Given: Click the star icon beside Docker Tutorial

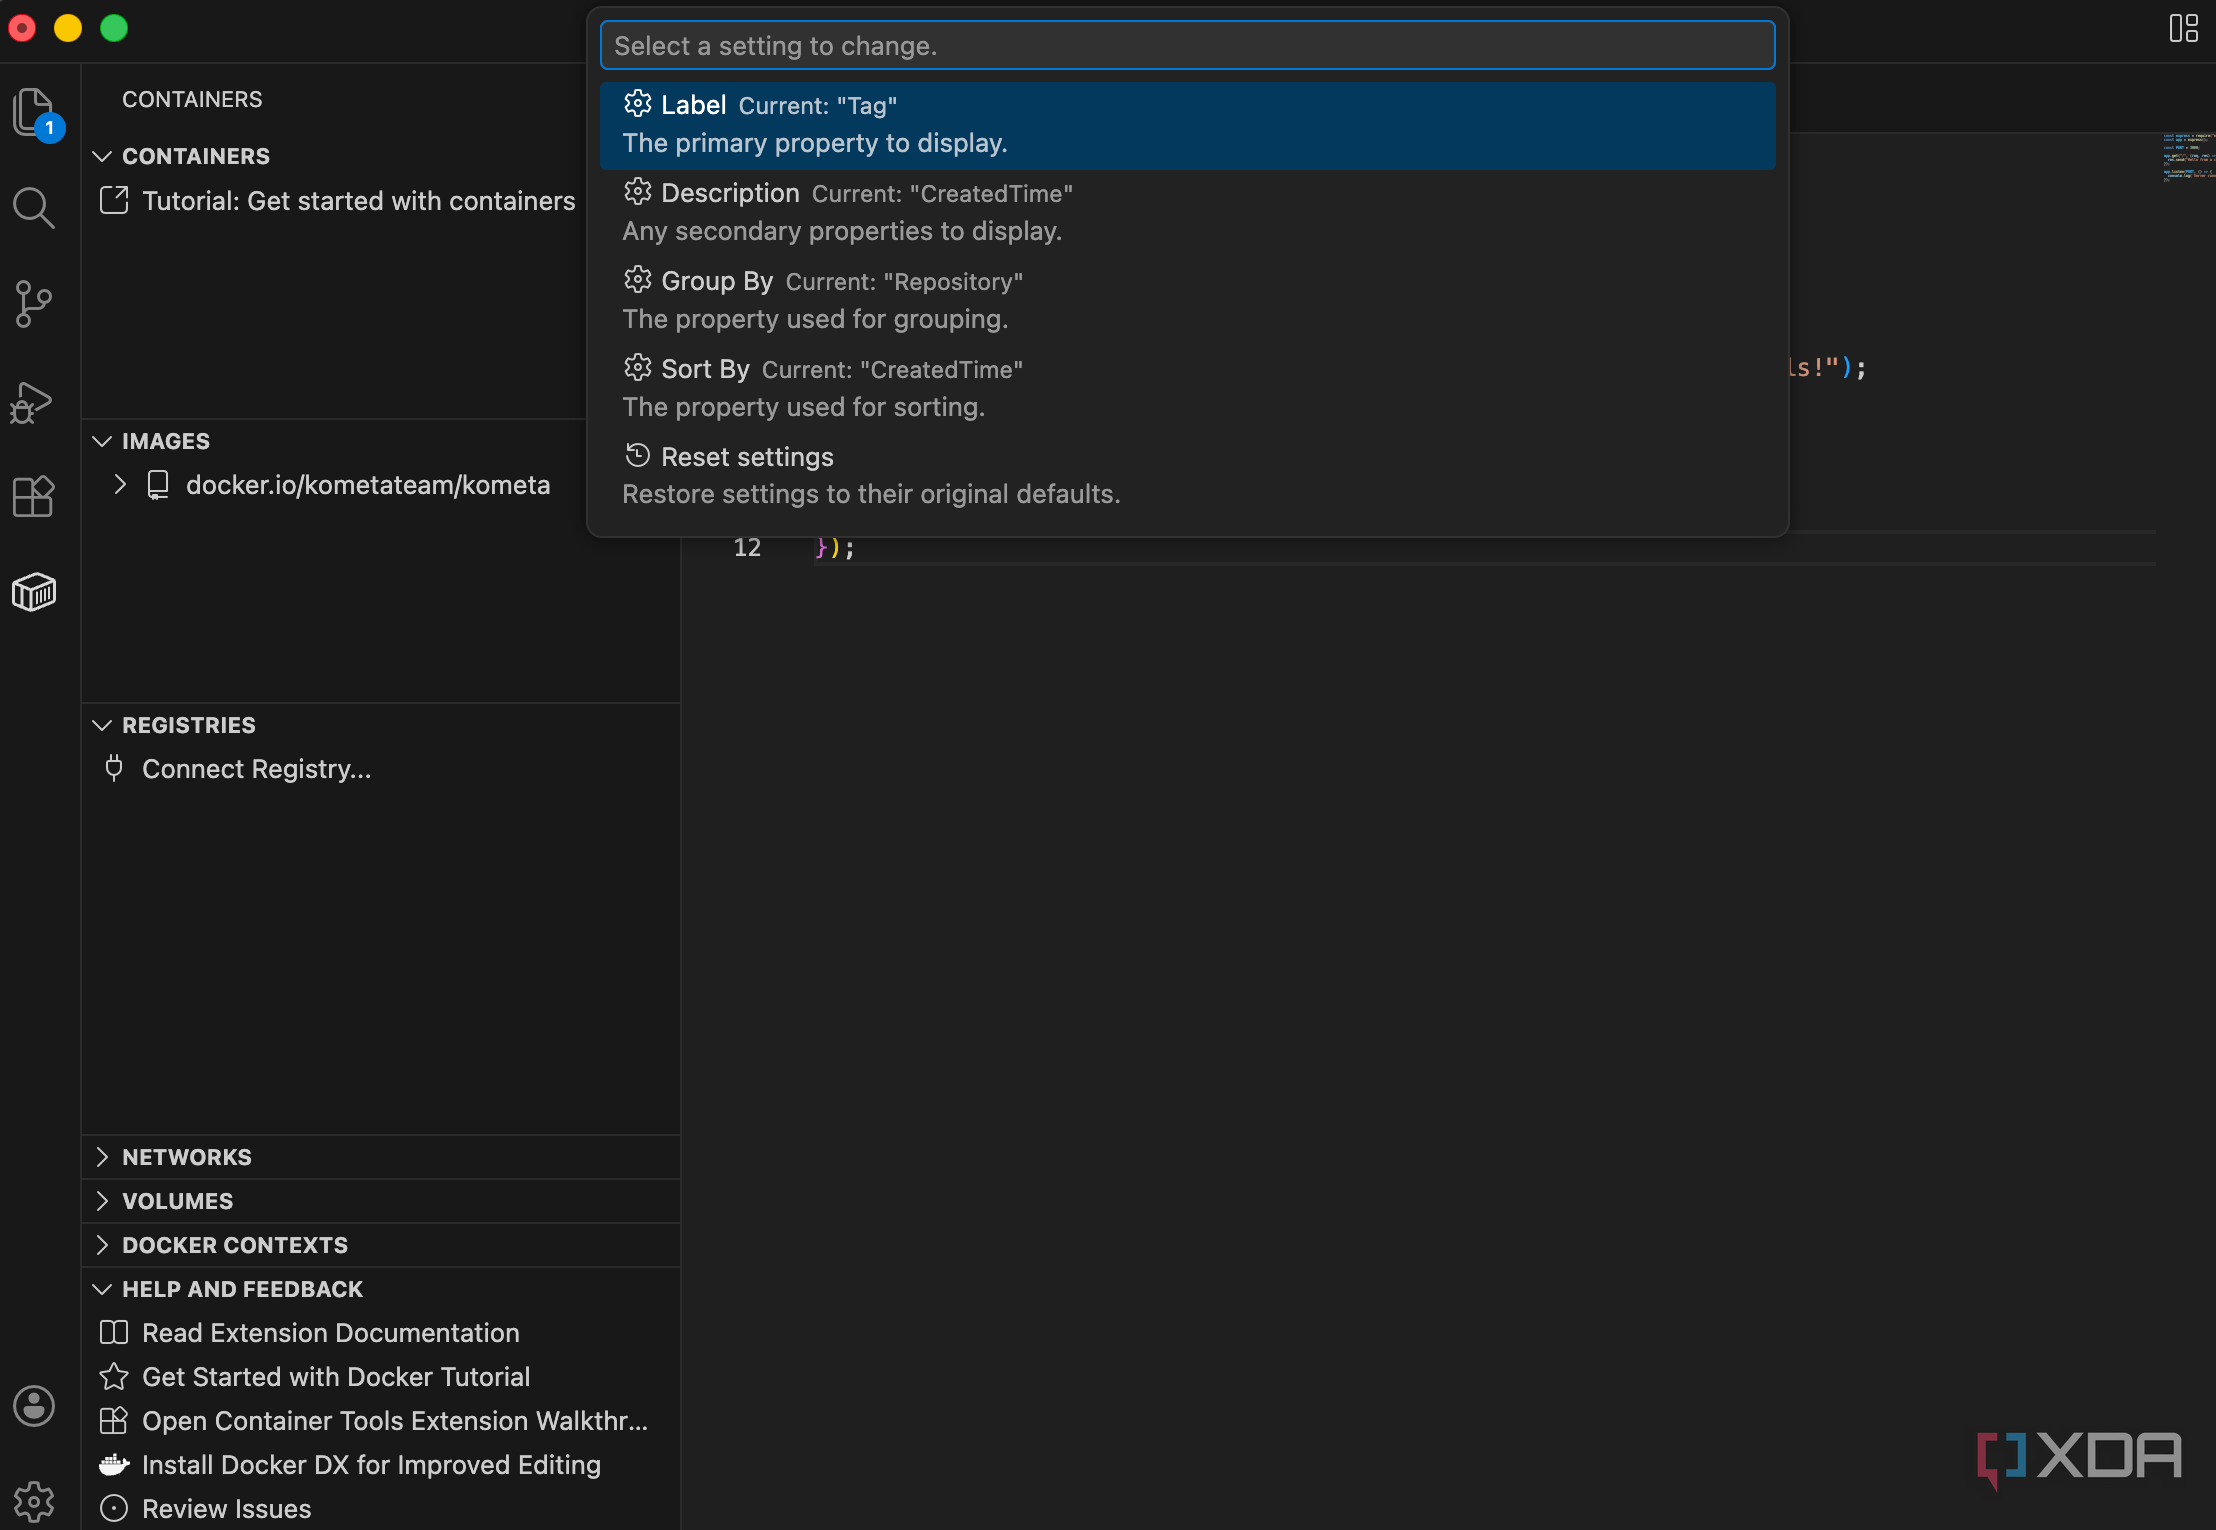Looking at the screenshot, I should click(114, 1376).
